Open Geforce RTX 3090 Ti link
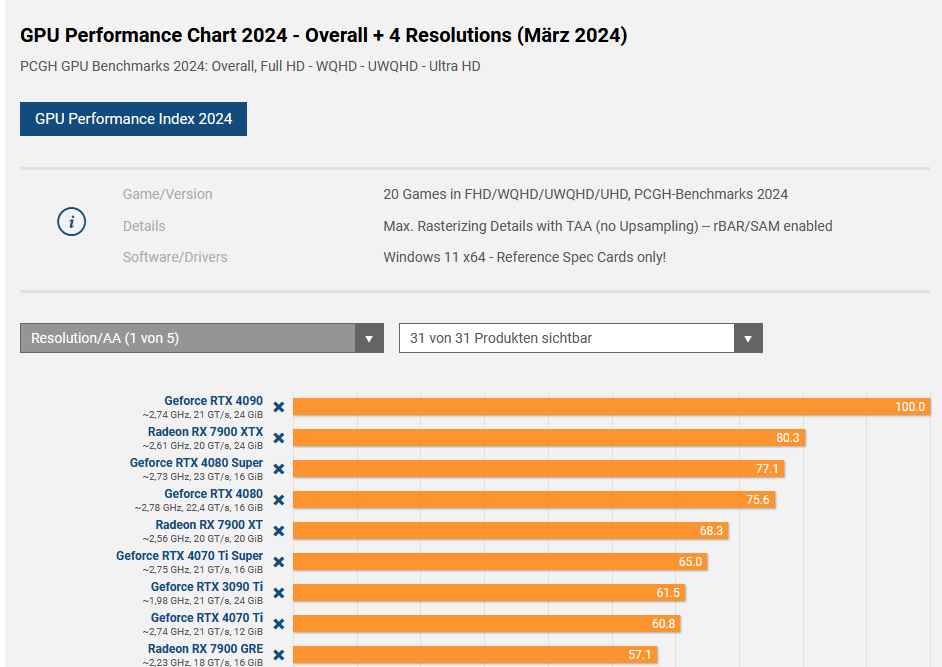 207,587
